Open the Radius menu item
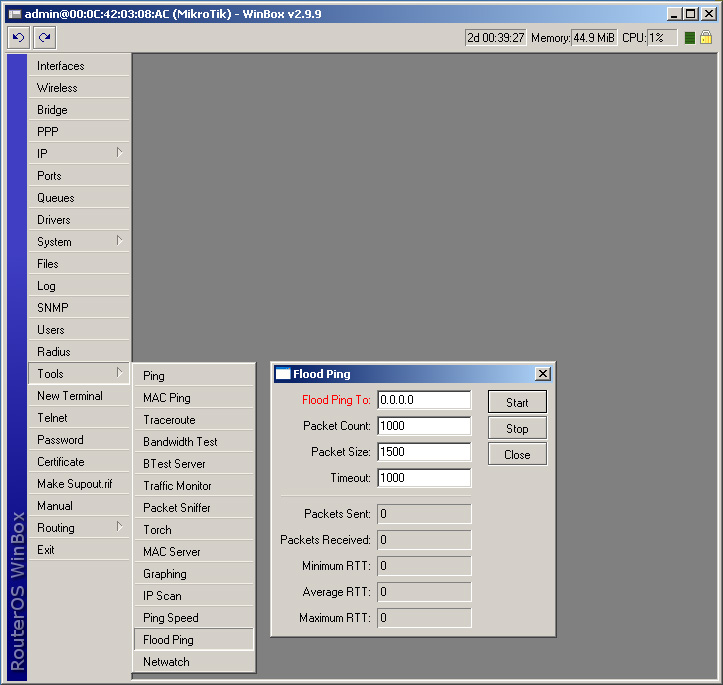 pyautogui.click(x=79, y=352)
